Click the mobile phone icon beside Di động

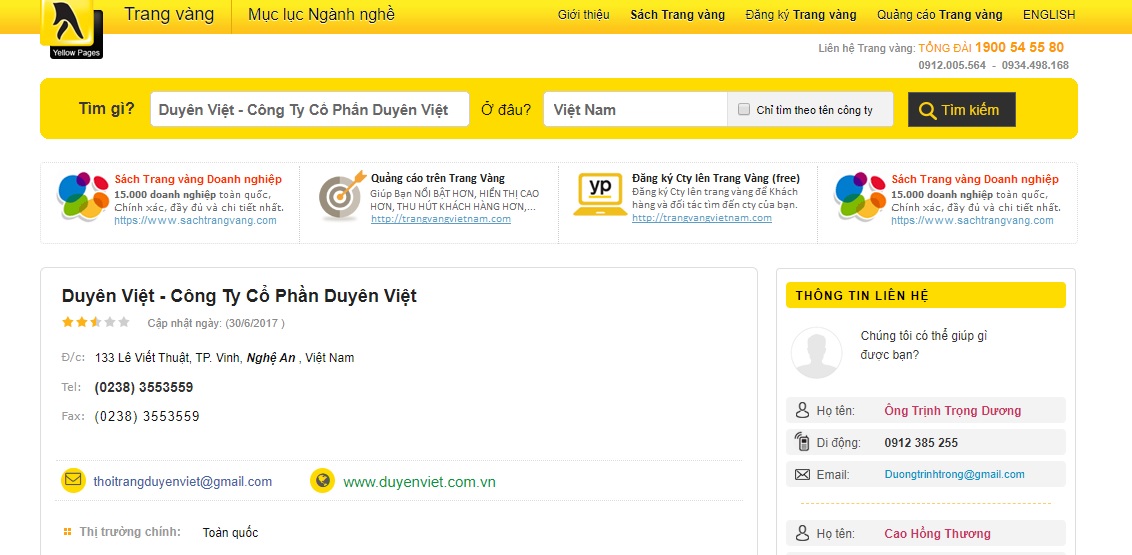(x=802, y=442)
